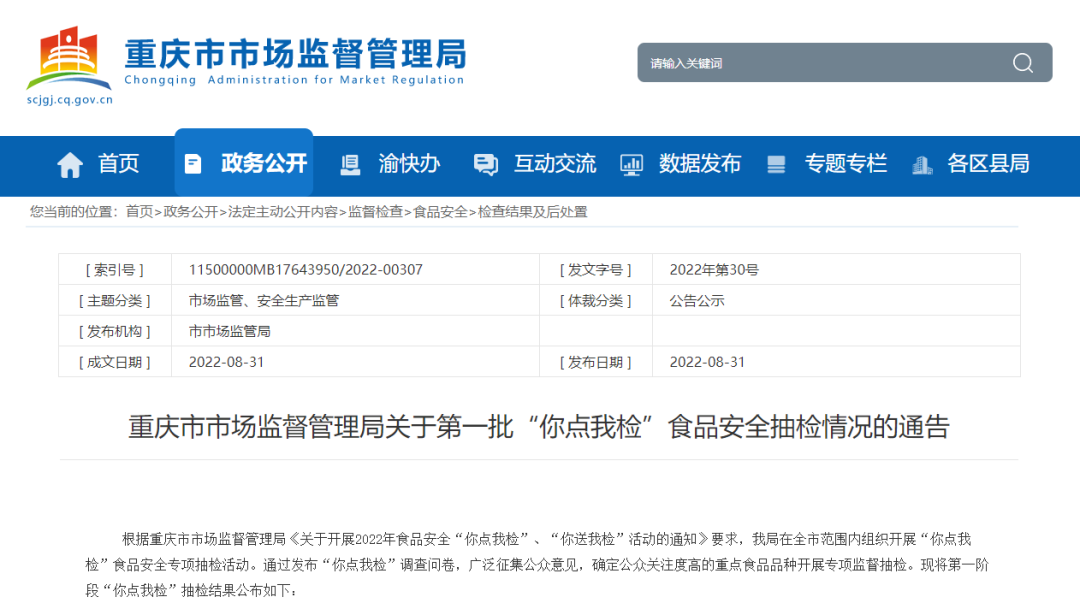This screenshot has height=603, width=1080.
Task: Click breadcrumb link 首页
Action: point(139,212)
